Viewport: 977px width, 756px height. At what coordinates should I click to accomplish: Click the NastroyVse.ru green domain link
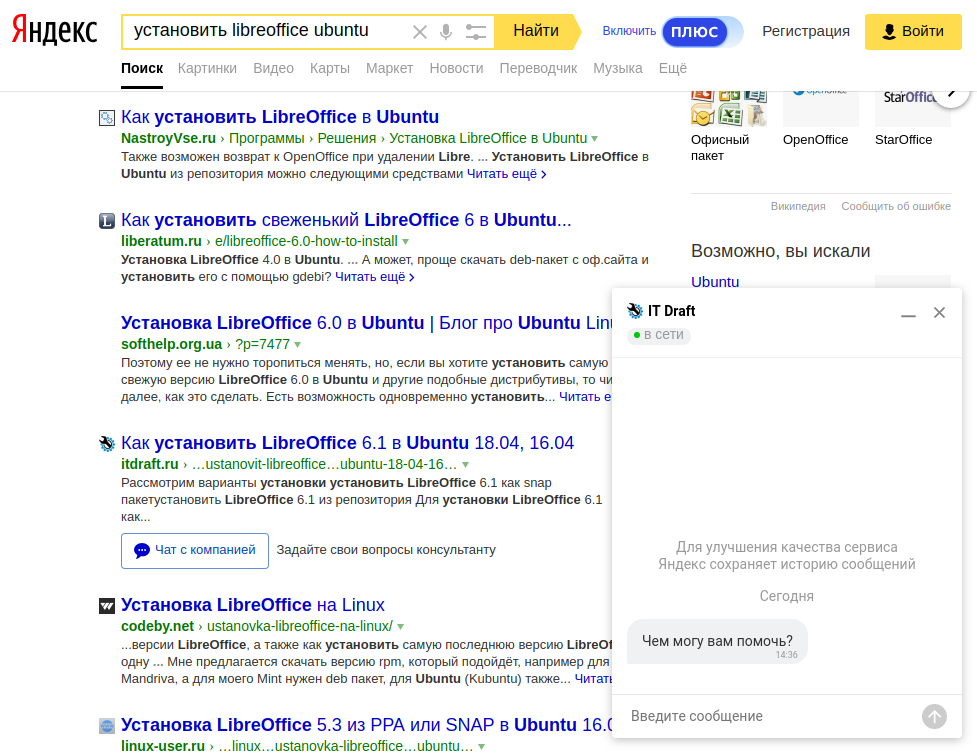tap(168, 138)
